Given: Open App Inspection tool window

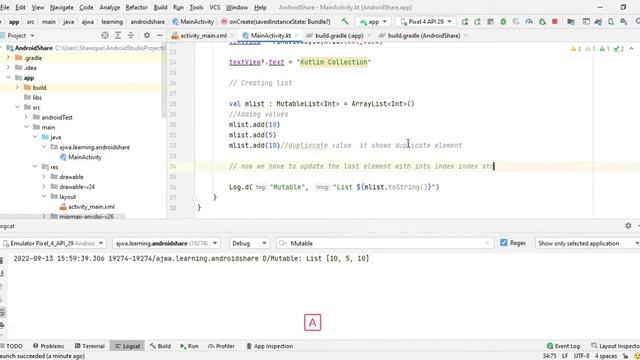Looking at the screenshot, I should click(269, 346).
